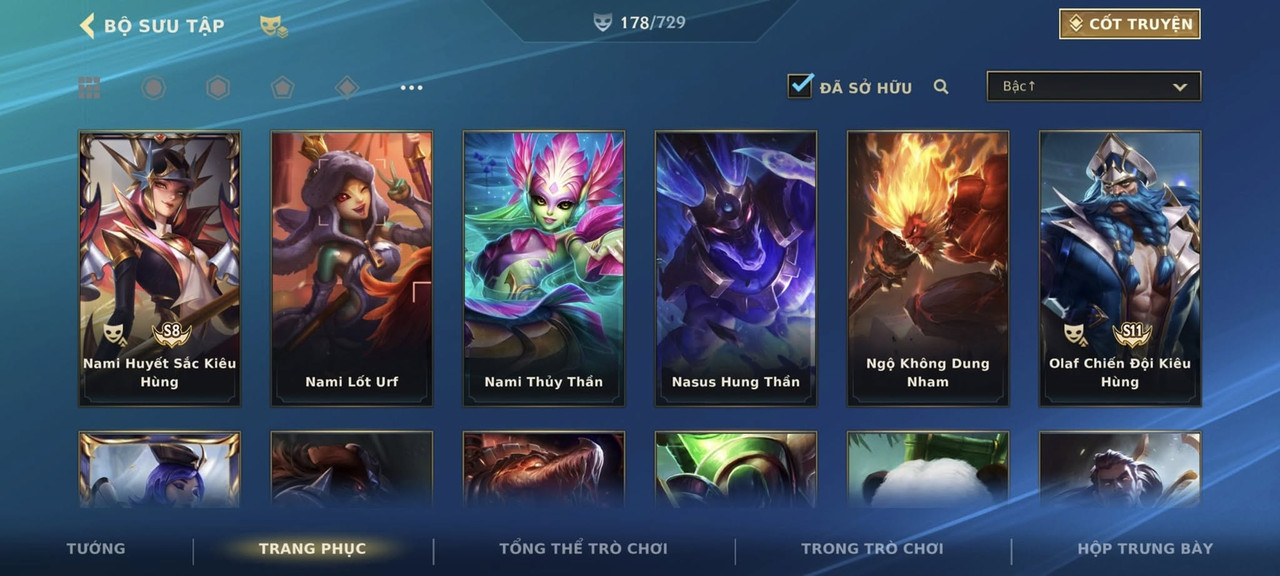Image resolution: width=1280 pixels, height=576 pixels.
Task: Select the pentagon rarity filter icon
Action: (282, 88)
